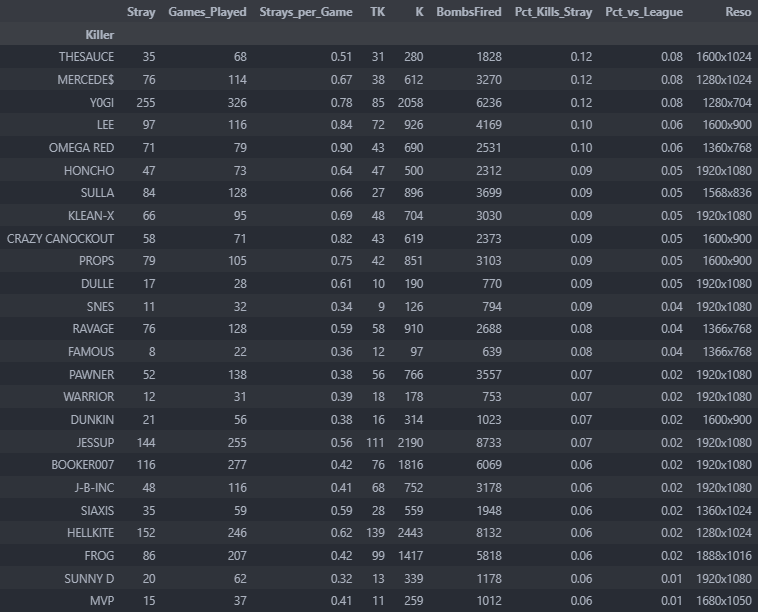Viewport: 758px width, 612px height.
Task: Click the Reso column header
Action: click(x=738, y=12)
